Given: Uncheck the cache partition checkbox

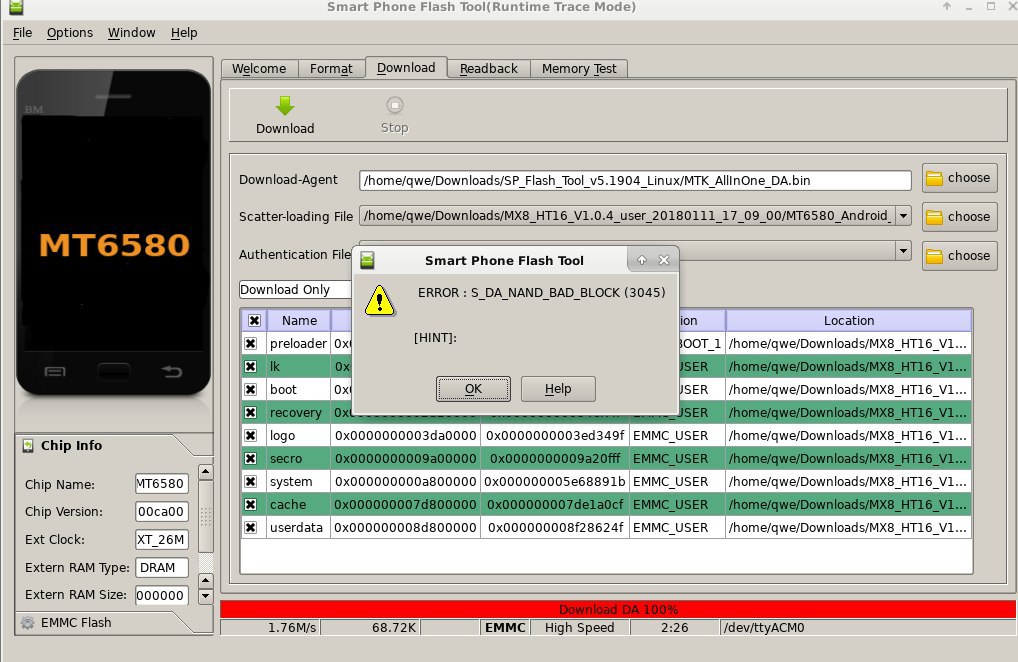Looking at the screenshot, I should [251, 505].
